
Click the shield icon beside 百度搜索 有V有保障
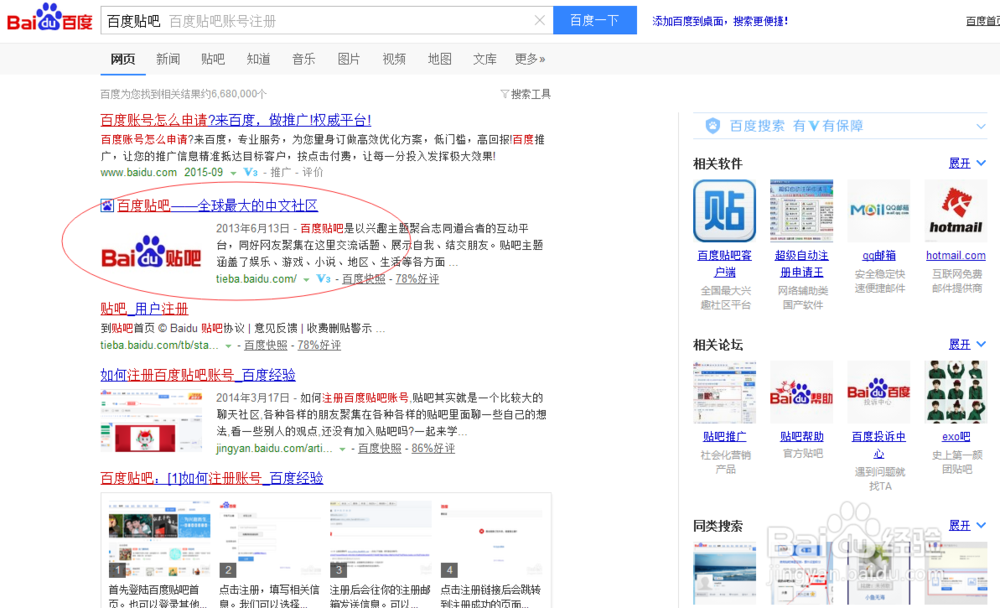(712, 125)
